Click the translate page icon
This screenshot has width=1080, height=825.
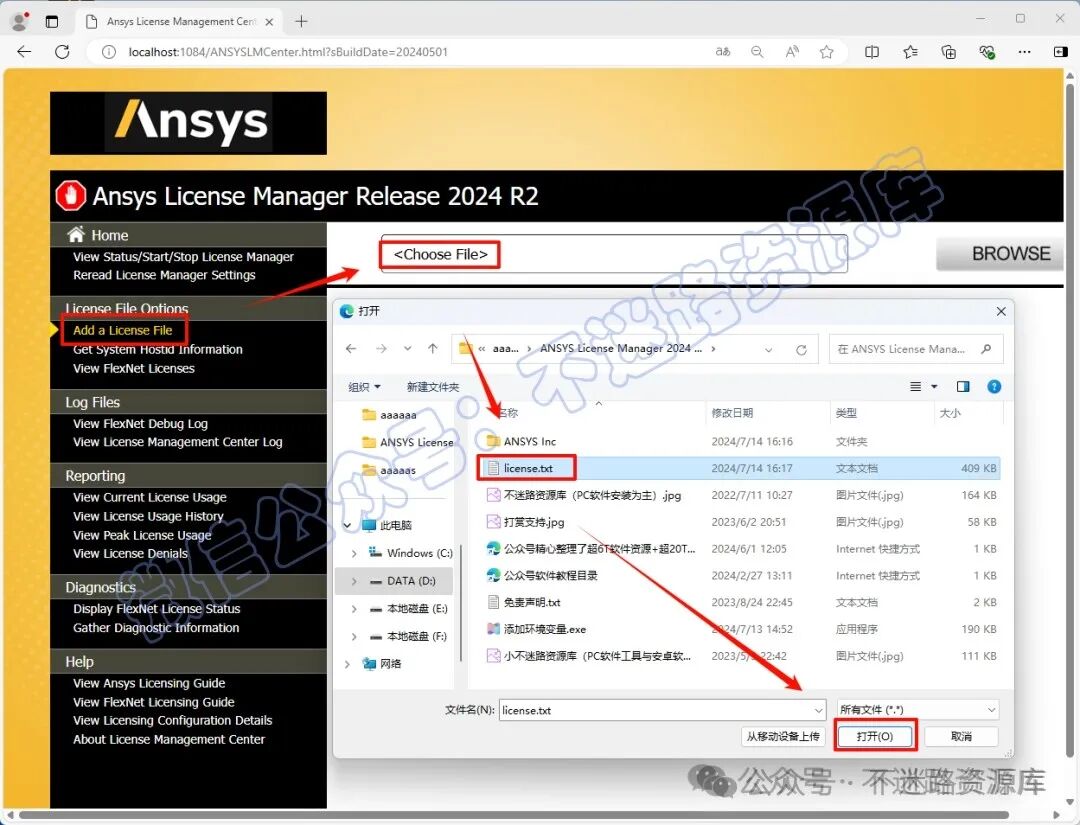[x=723, y=52]
